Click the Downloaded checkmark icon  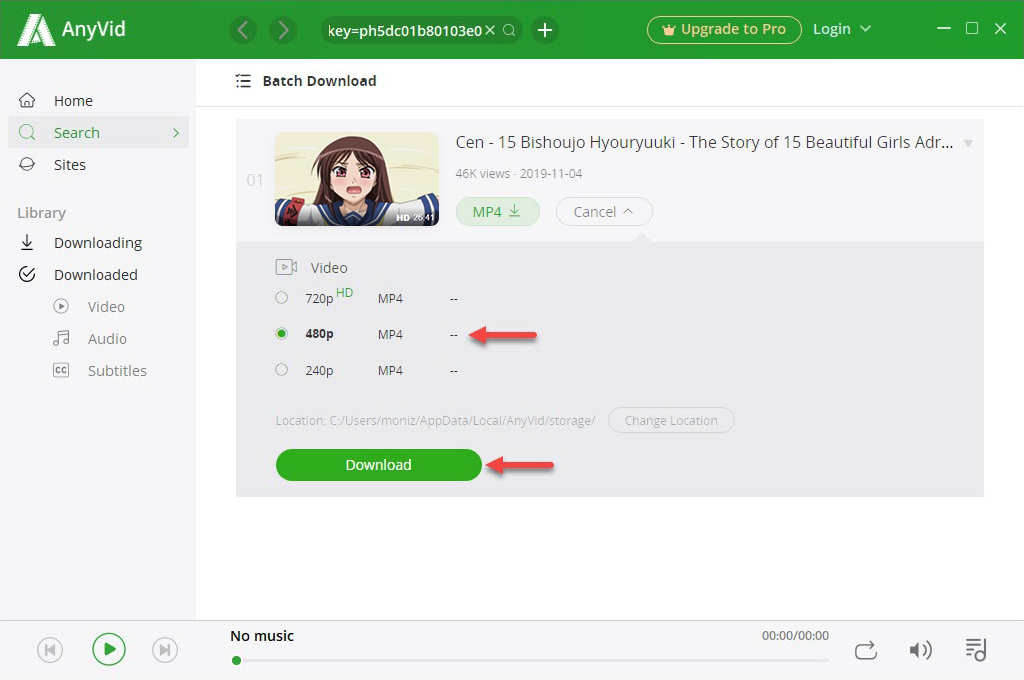pyautogui.click(x=27, y=274)
